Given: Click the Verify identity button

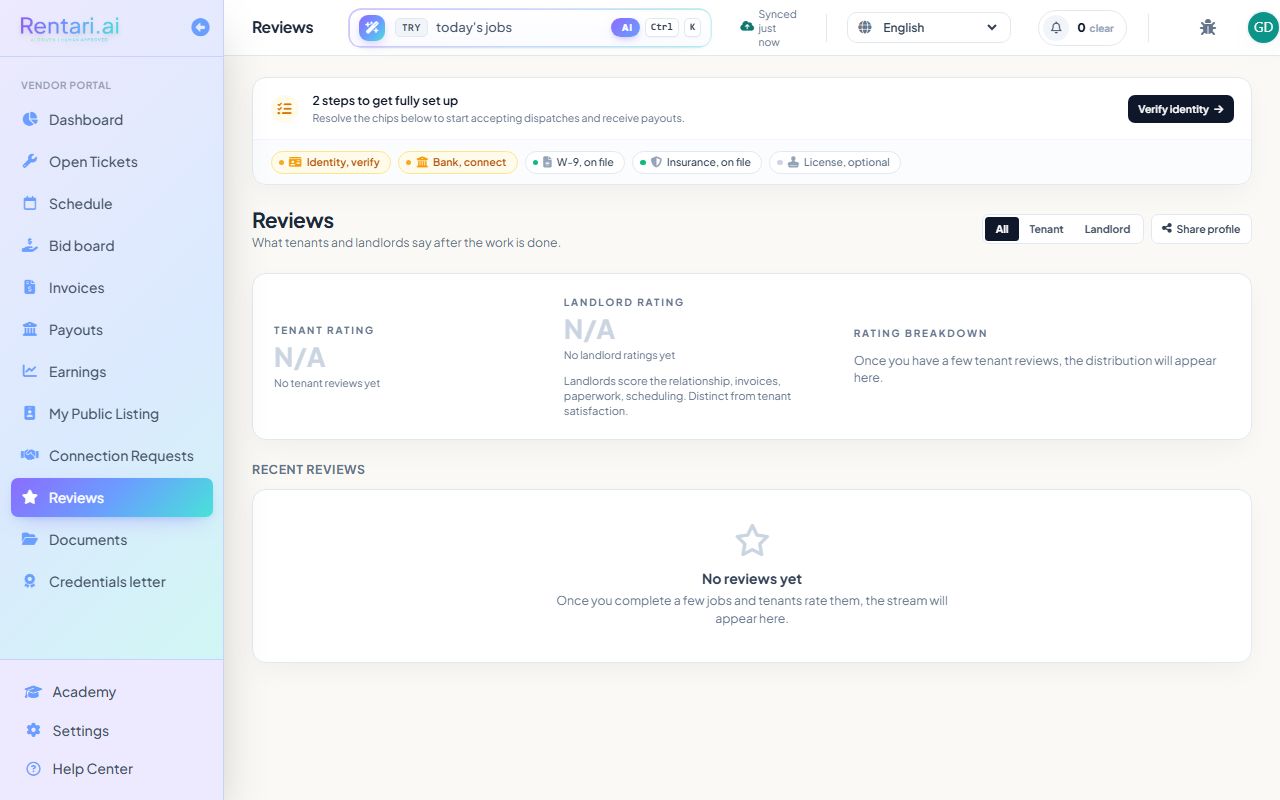Looking at the screenshot, I should coord(1181,109).
